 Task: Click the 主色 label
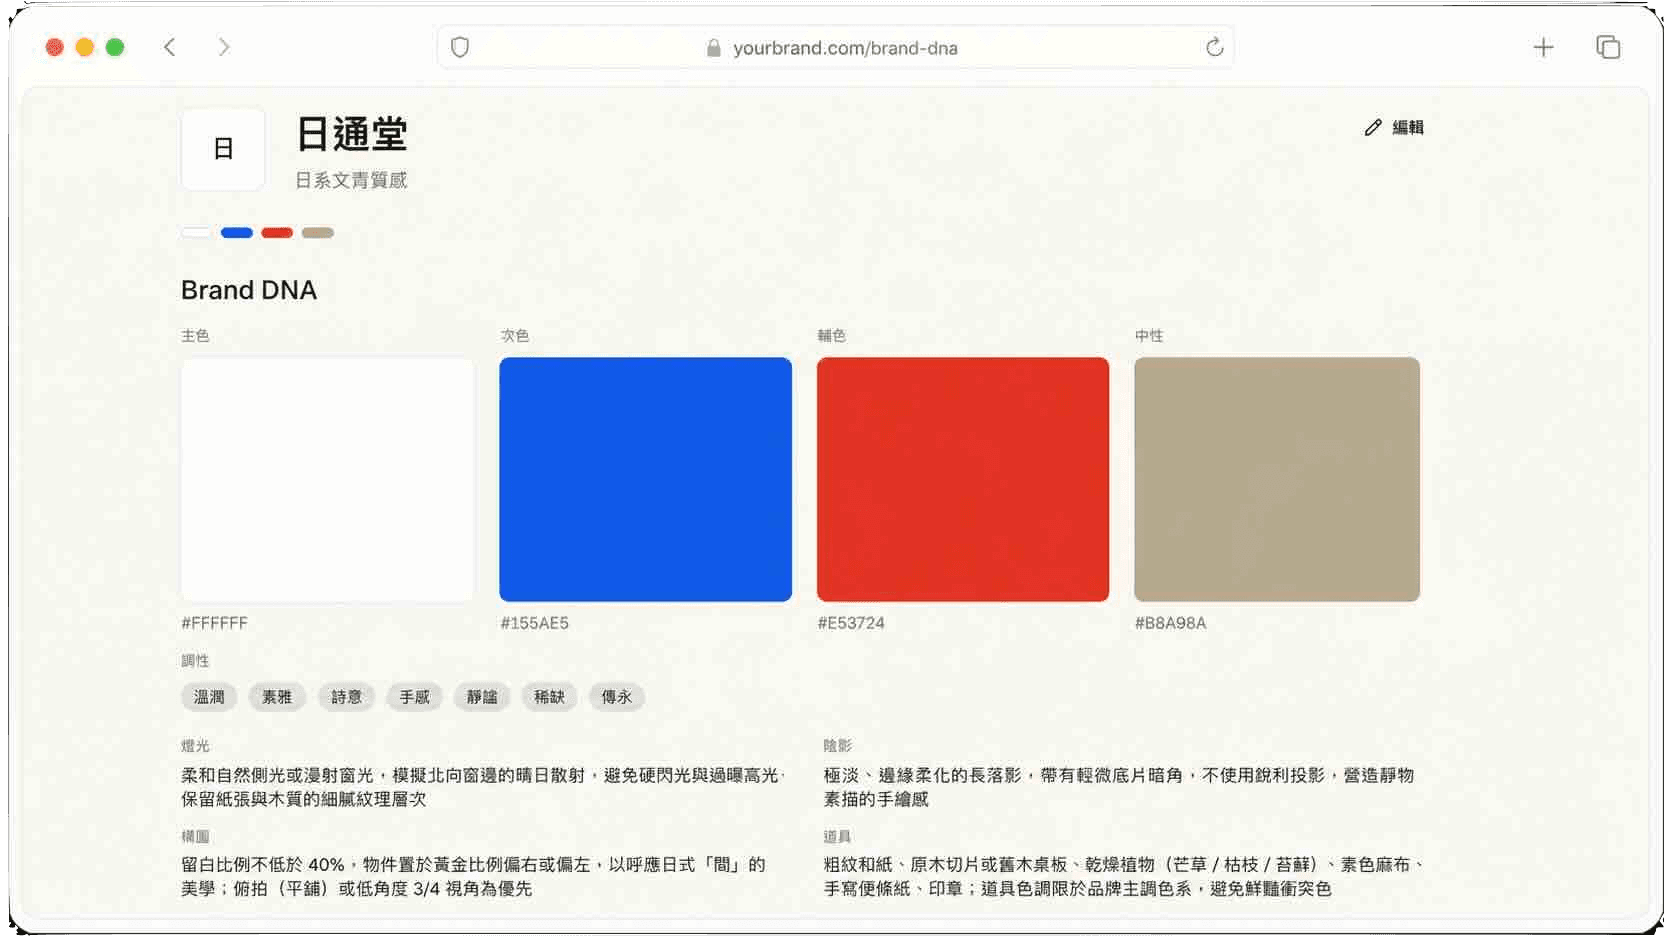pos(195,336)
